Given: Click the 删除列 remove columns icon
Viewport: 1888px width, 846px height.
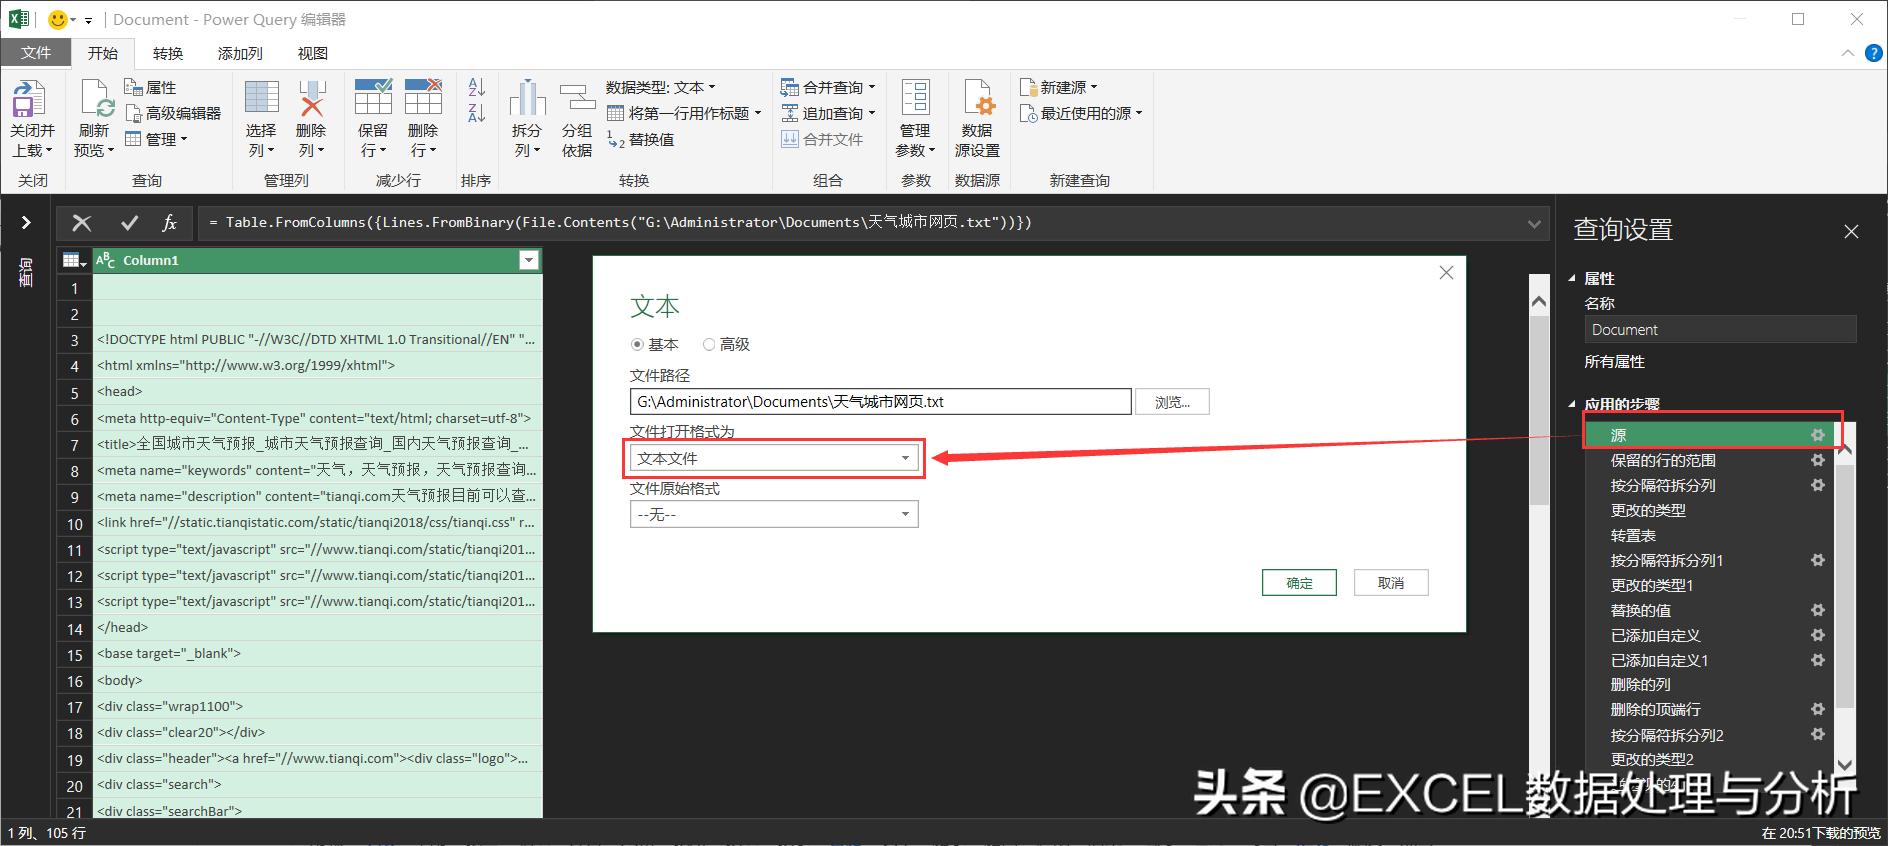Looking at the screenshot, I should pyautogui.click(x=312, y=99).
